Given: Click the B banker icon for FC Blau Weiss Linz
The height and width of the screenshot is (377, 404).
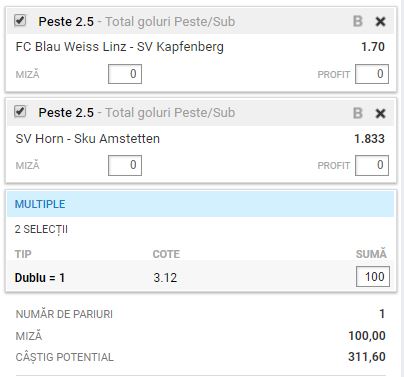Looking at the screenshot, I should pos(358,22).
